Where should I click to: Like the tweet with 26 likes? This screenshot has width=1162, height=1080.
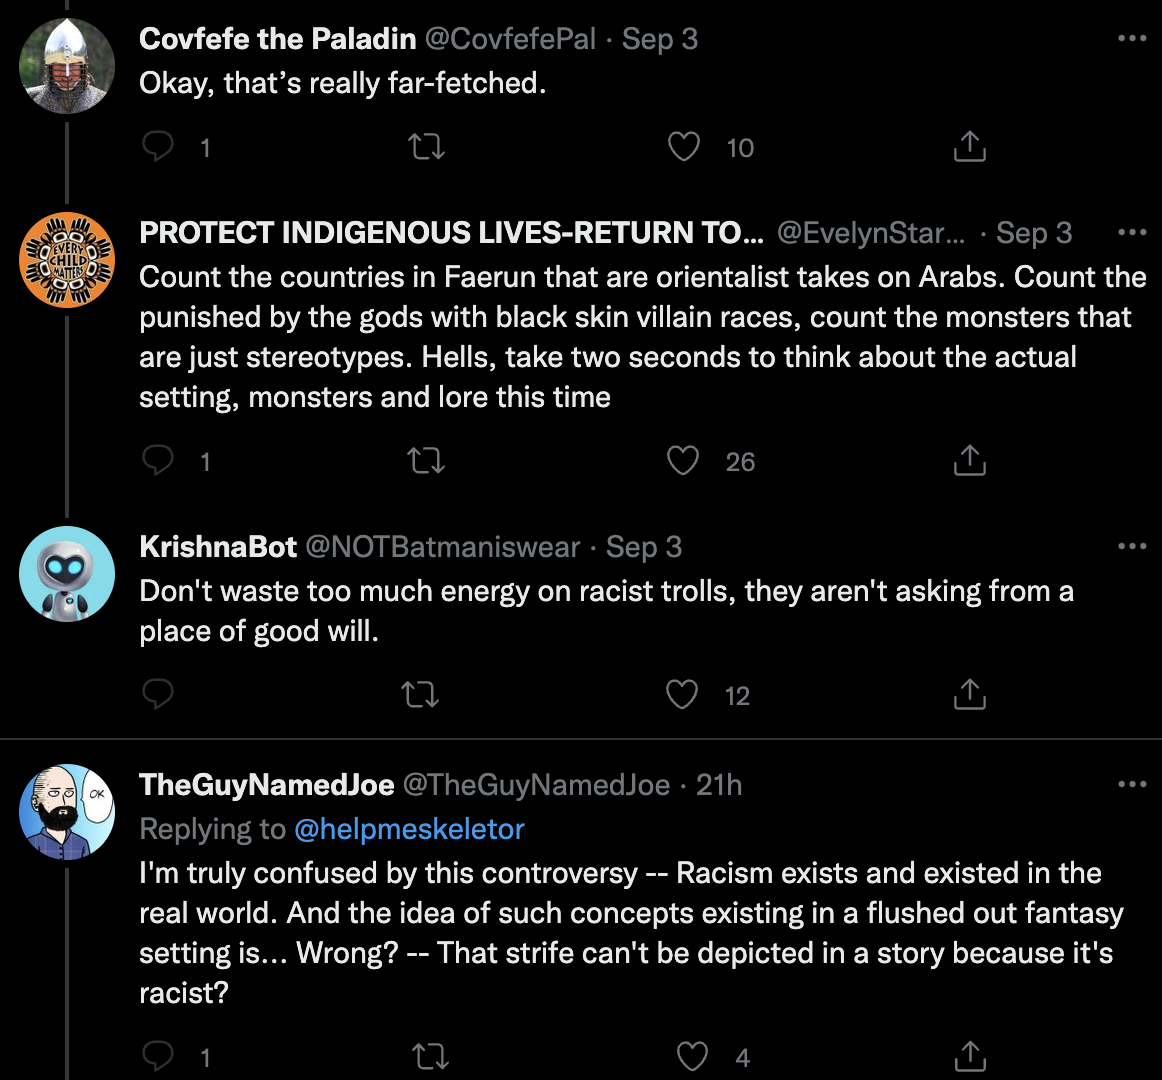pyautogui.click(x=683, y=460)
